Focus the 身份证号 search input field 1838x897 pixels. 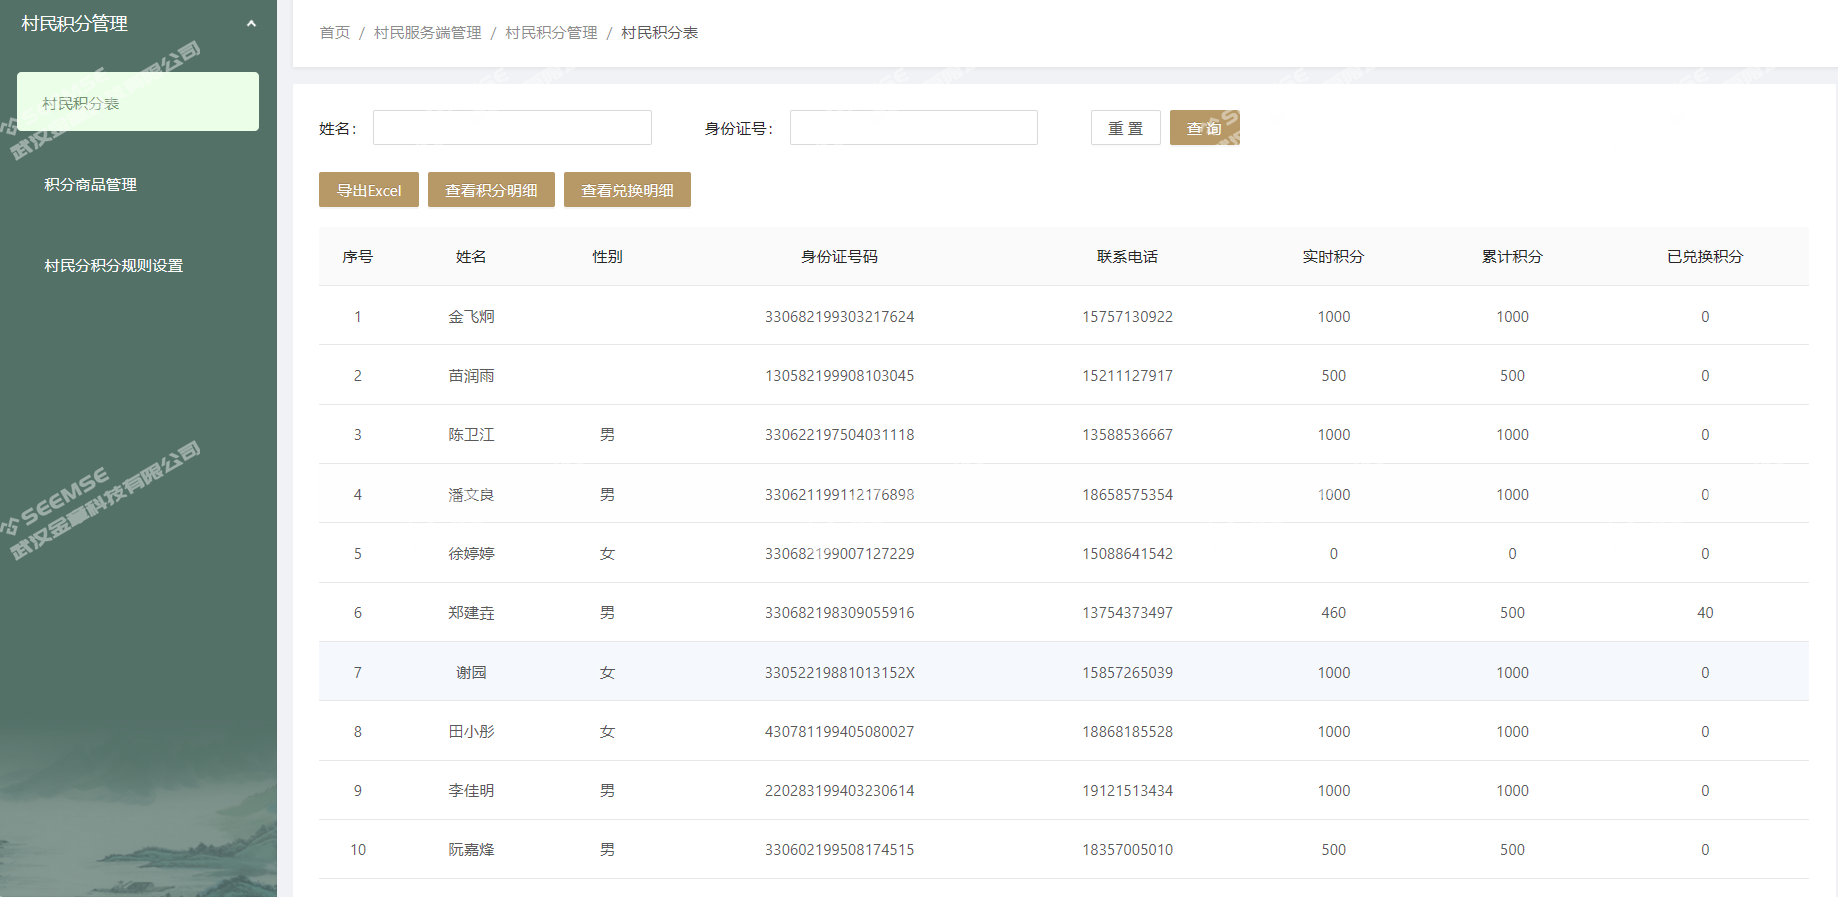(913, 128)
